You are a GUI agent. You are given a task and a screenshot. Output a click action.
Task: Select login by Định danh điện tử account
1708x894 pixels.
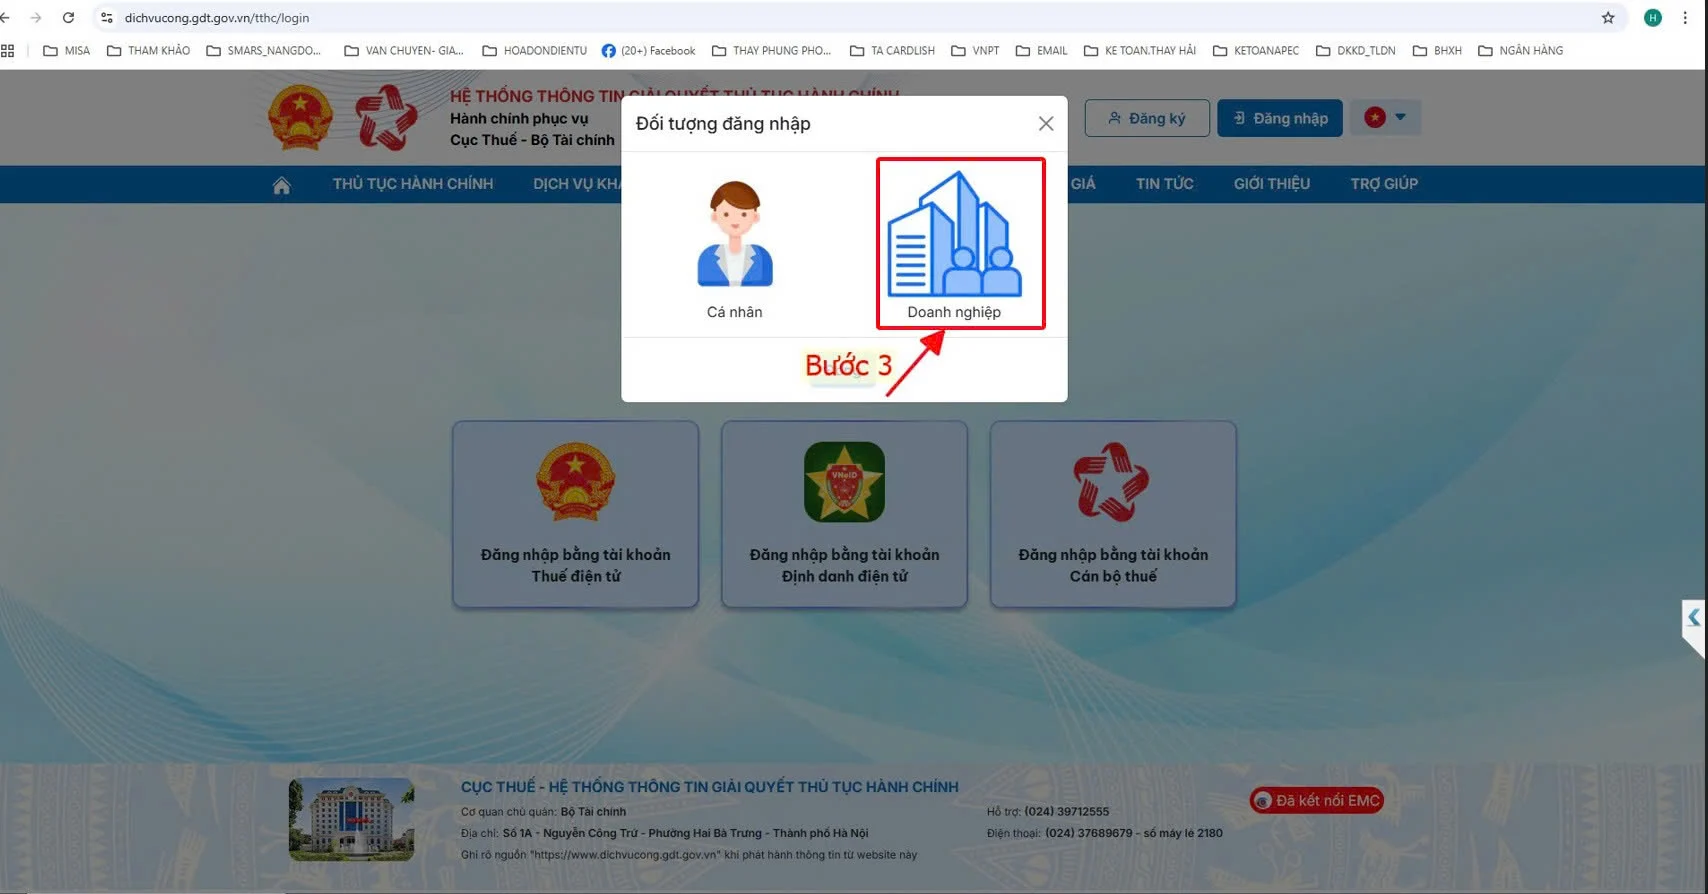click(844, 514)
